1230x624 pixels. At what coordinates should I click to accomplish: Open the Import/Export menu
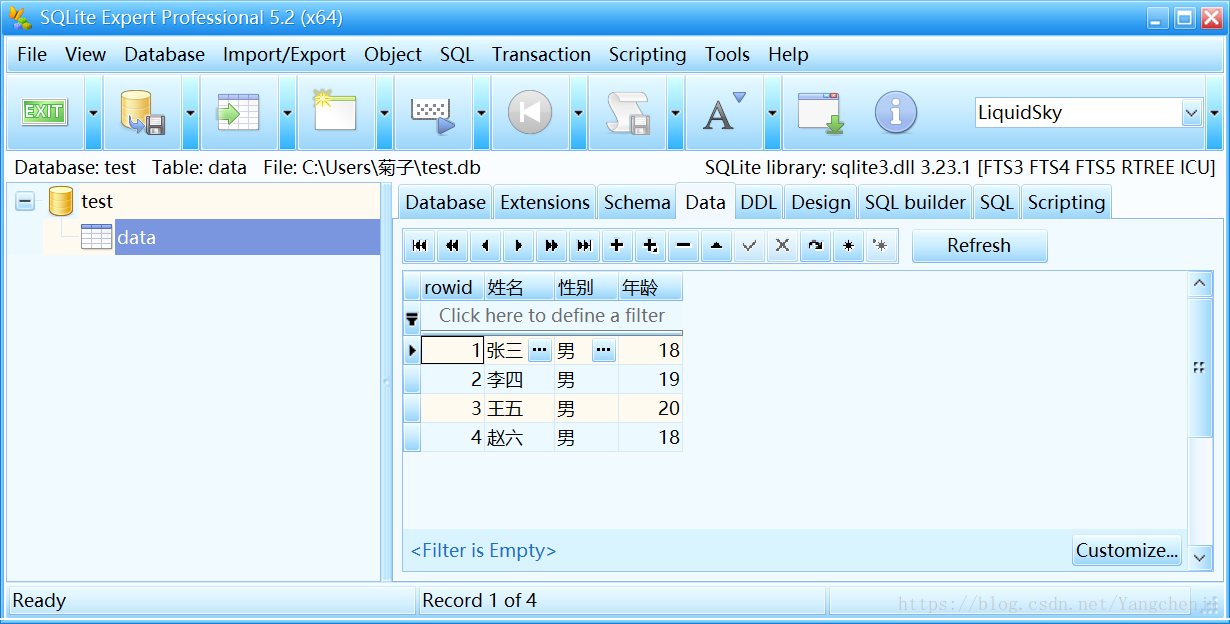[284, 54]
